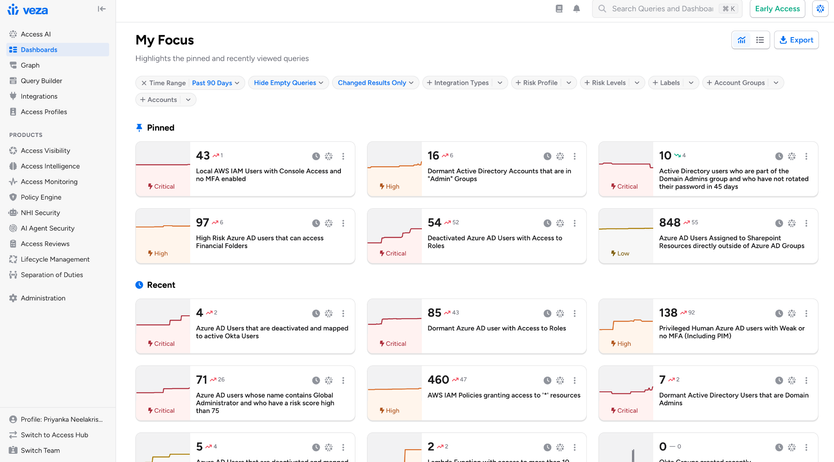This screenshot has width=834, height=462.
Task: Open the Priyanka Neelakris profile link
Action: [x=57, y=419]
